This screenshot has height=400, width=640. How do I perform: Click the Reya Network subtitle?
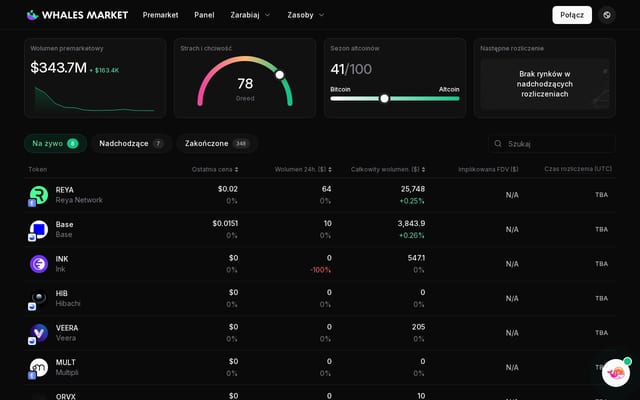[x=79, y=200]
